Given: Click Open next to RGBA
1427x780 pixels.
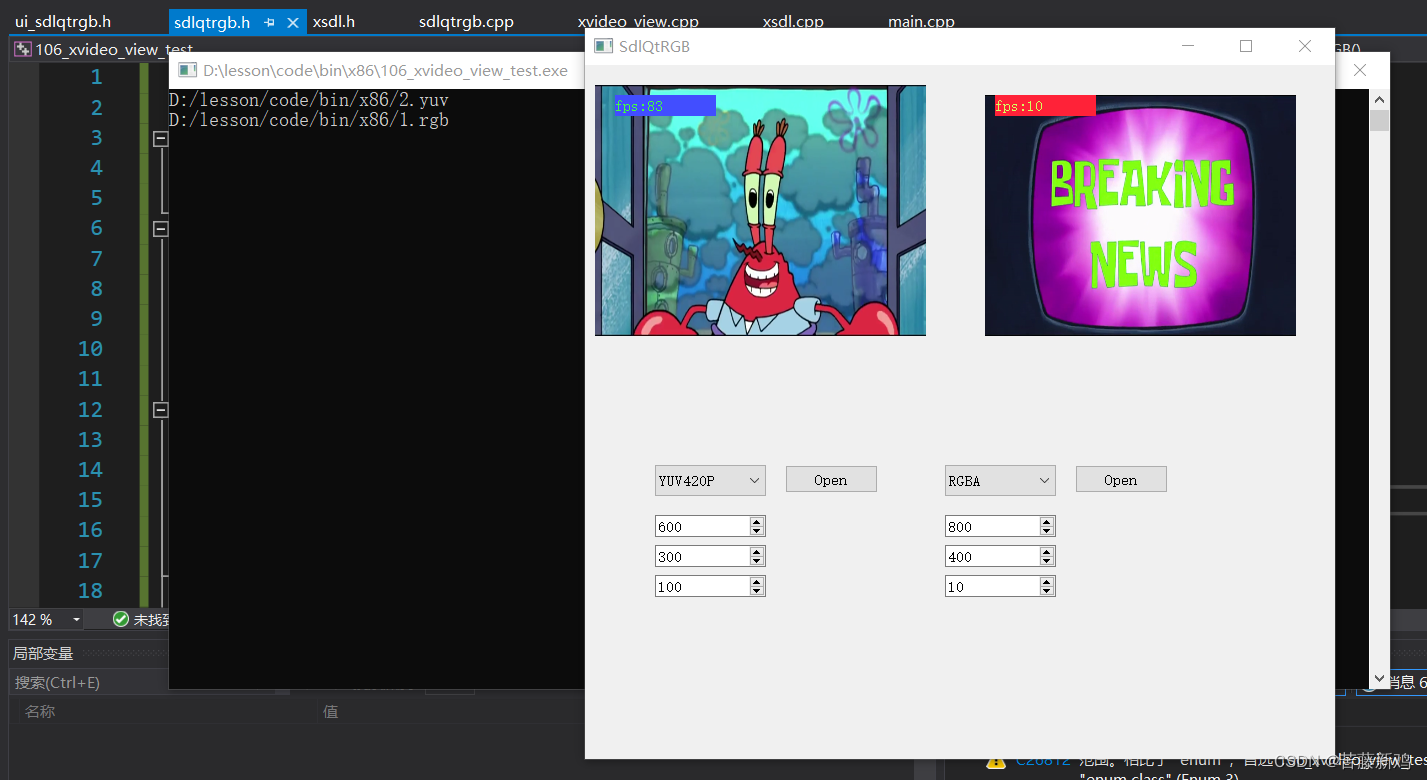Looking at the screenshot, I should 1121,479.
